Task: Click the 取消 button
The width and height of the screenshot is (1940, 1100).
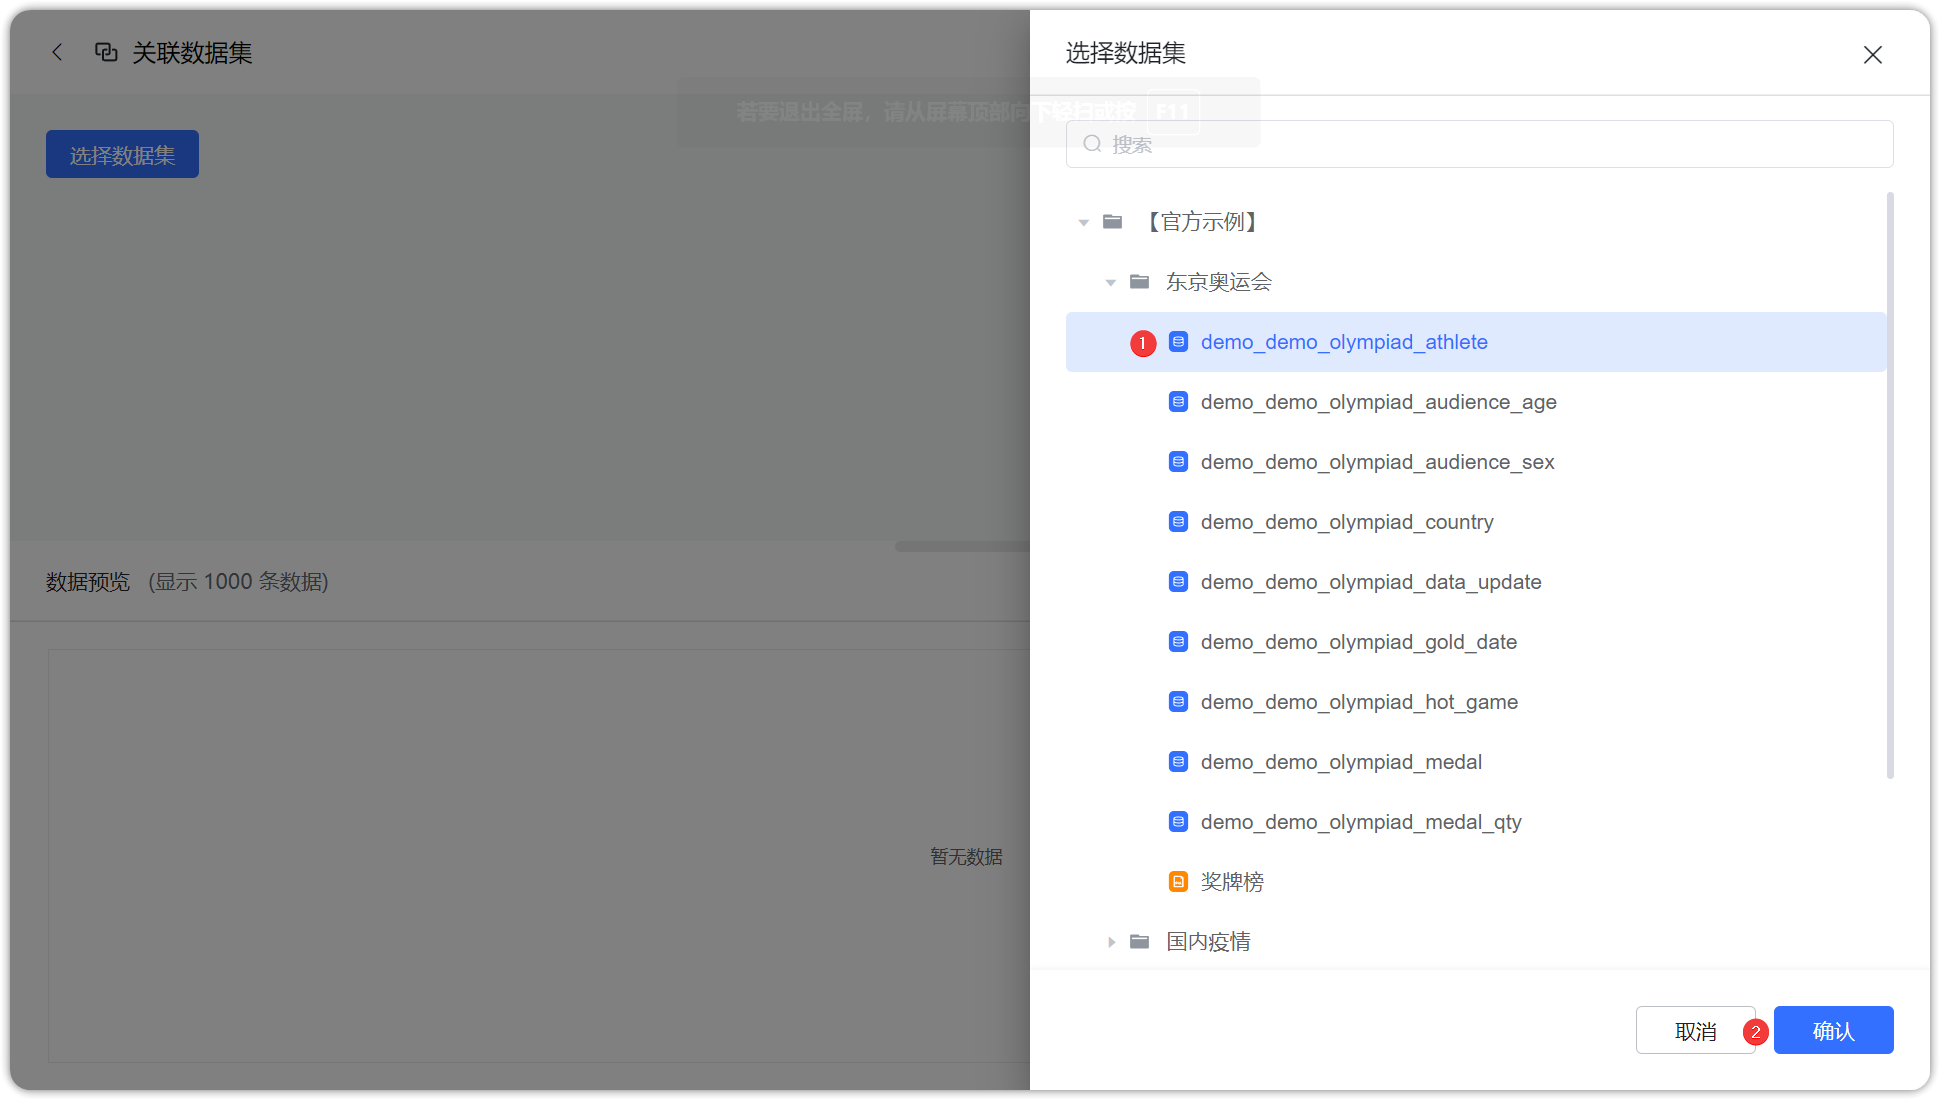Action: tap(1695, 1030)
